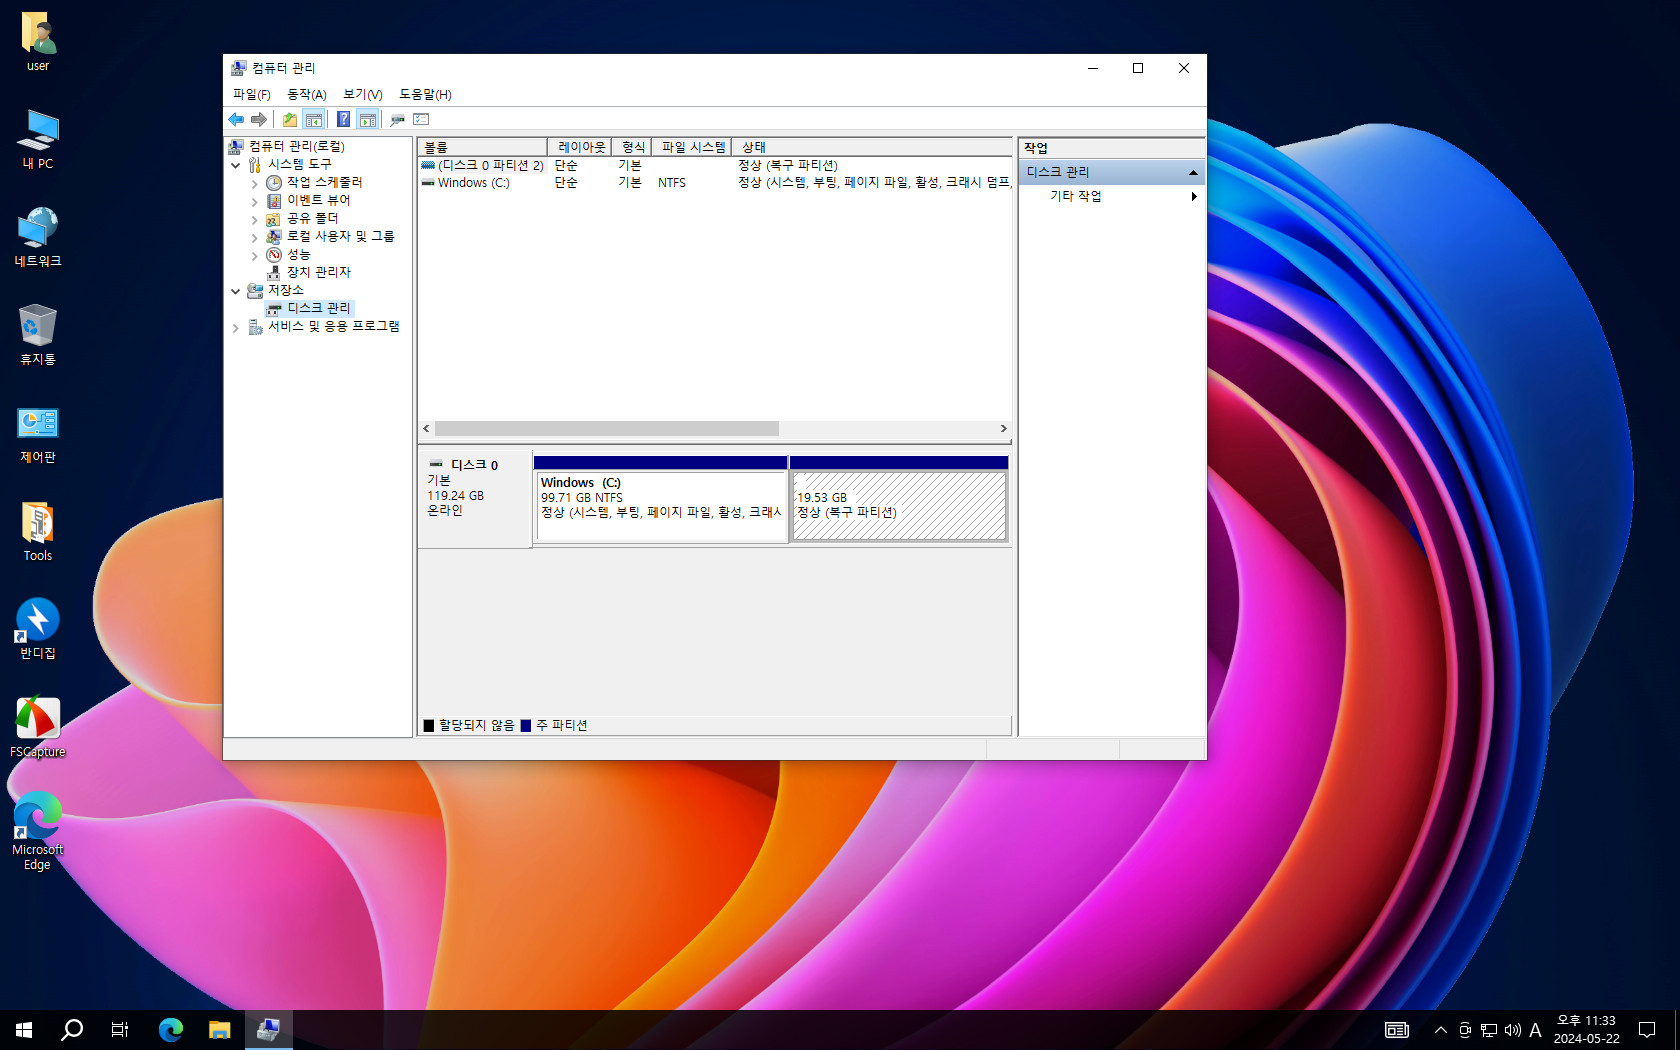Open the 휴지통 recycle bin icon
1680x1050 pixels.
pos(38,335)
